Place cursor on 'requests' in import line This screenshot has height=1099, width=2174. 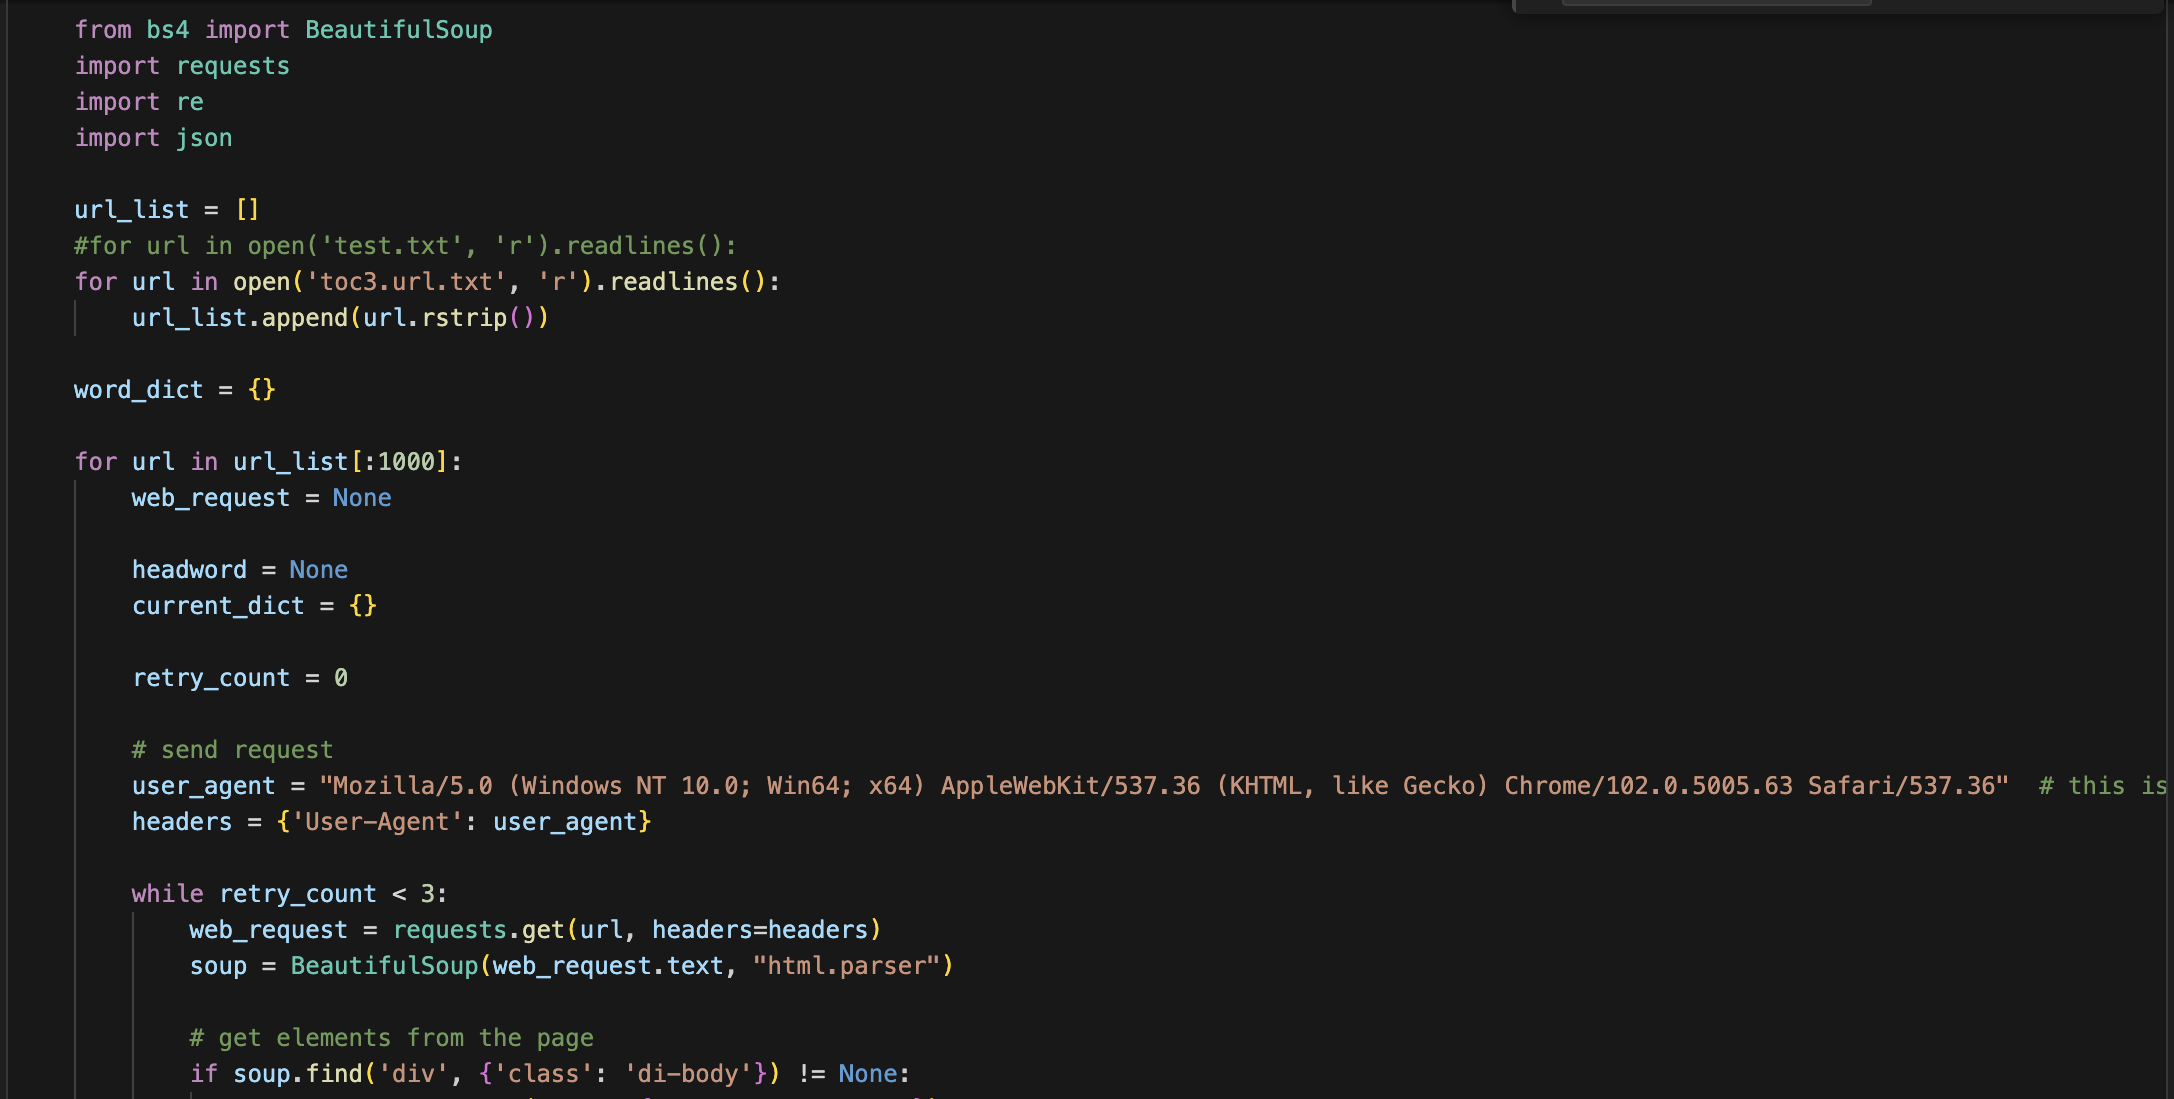point(232,66)
